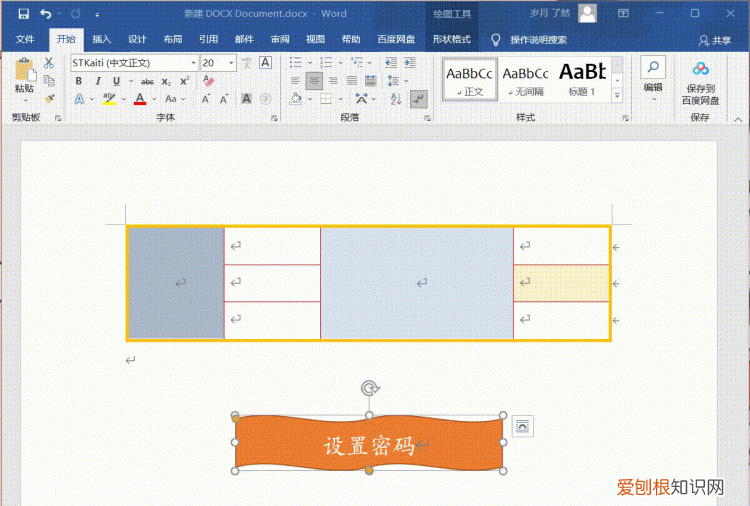Screen dimensions: 750x506
Task: Toggle align left
Action: coord(295,80)
